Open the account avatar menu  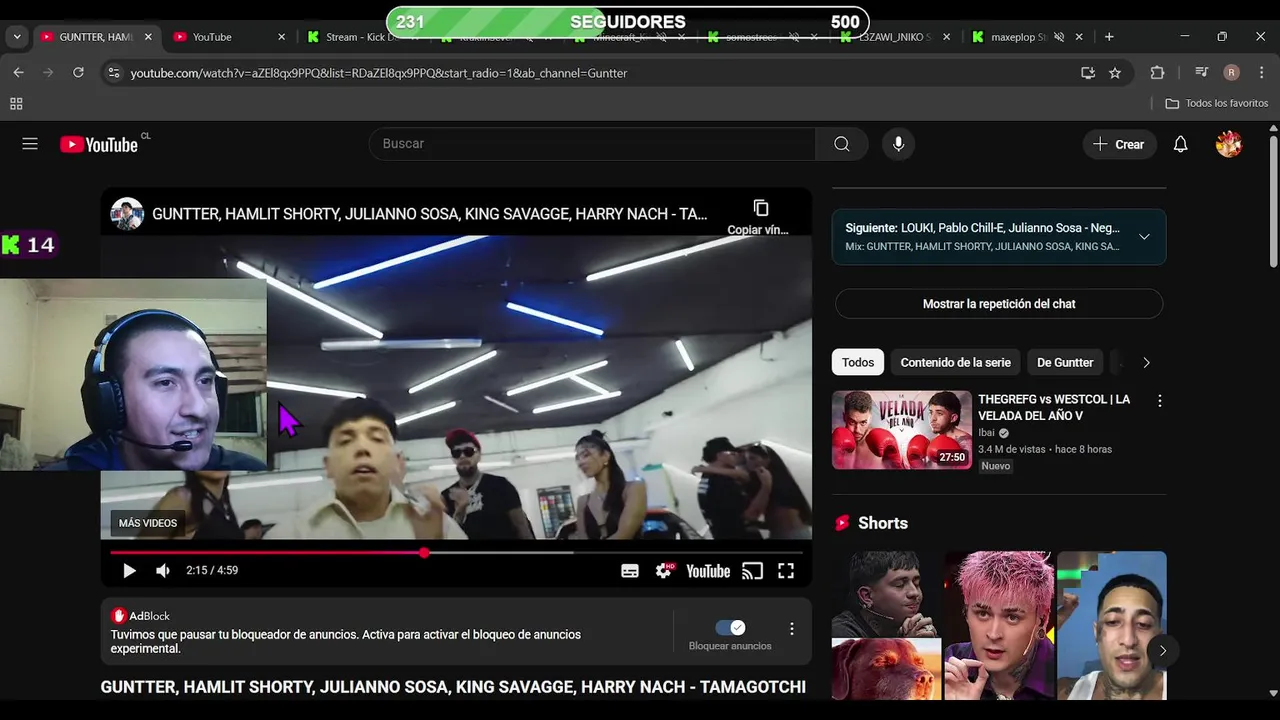point(1229,144)
